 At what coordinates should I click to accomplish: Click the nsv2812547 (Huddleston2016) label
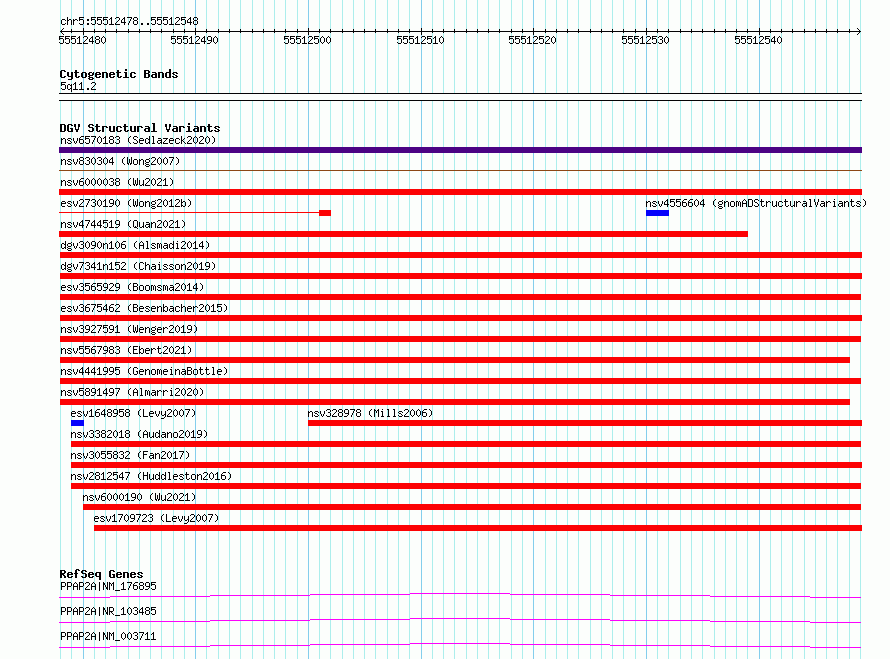click(x=151, y=476)
